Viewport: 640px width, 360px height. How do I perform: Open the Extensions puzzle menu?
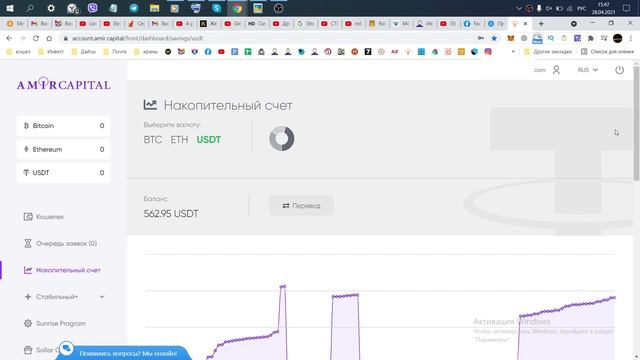591,38
